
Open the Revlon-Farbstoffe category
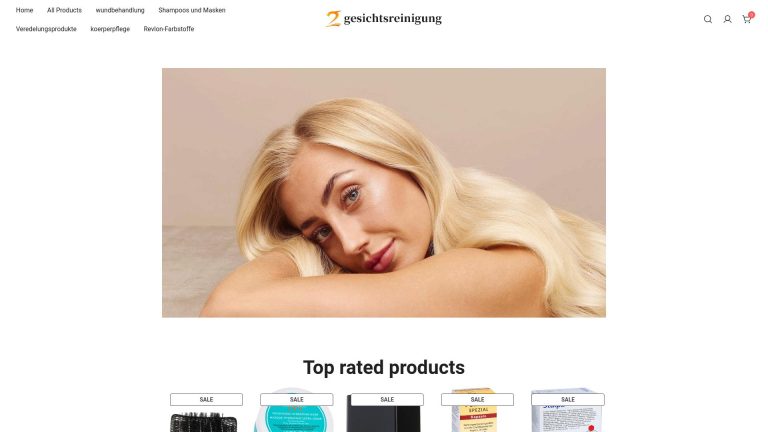click(x=169, y=29)
